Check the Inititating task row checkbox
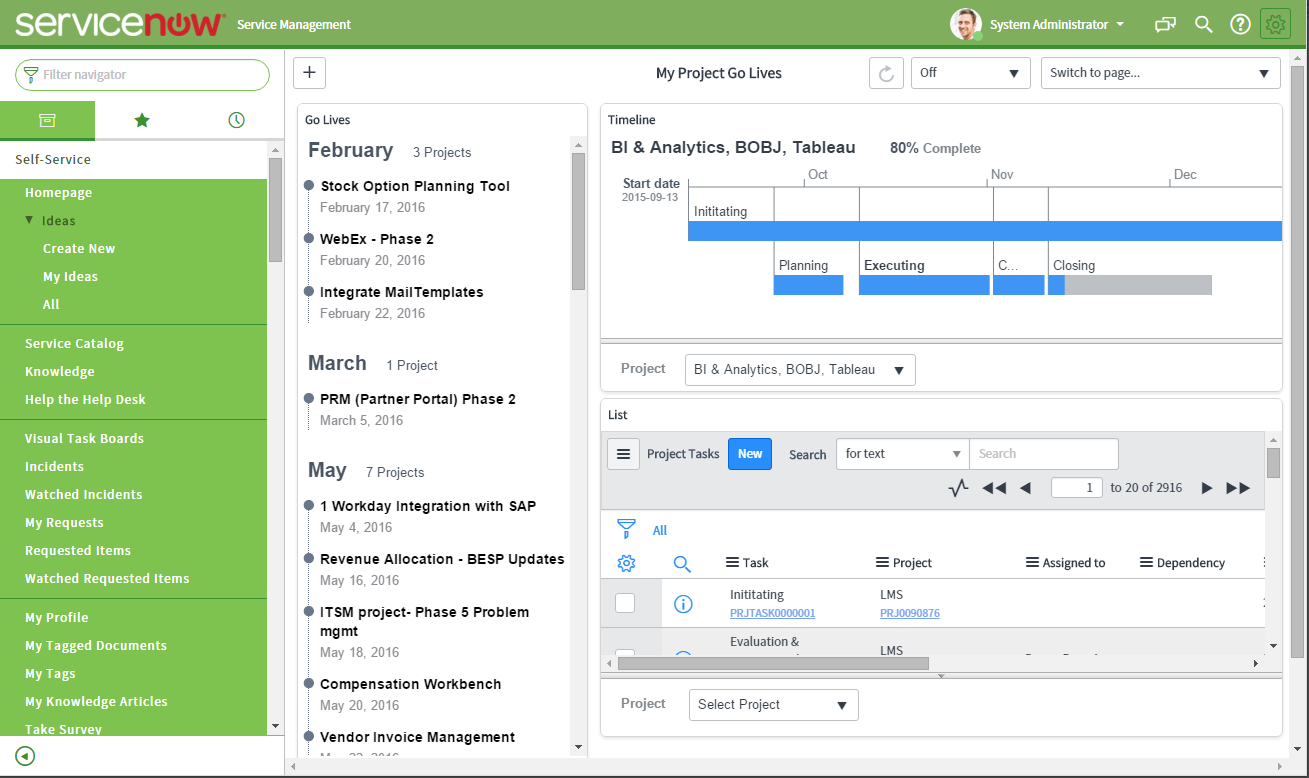 pyautogui.click(x=625, y=601)
